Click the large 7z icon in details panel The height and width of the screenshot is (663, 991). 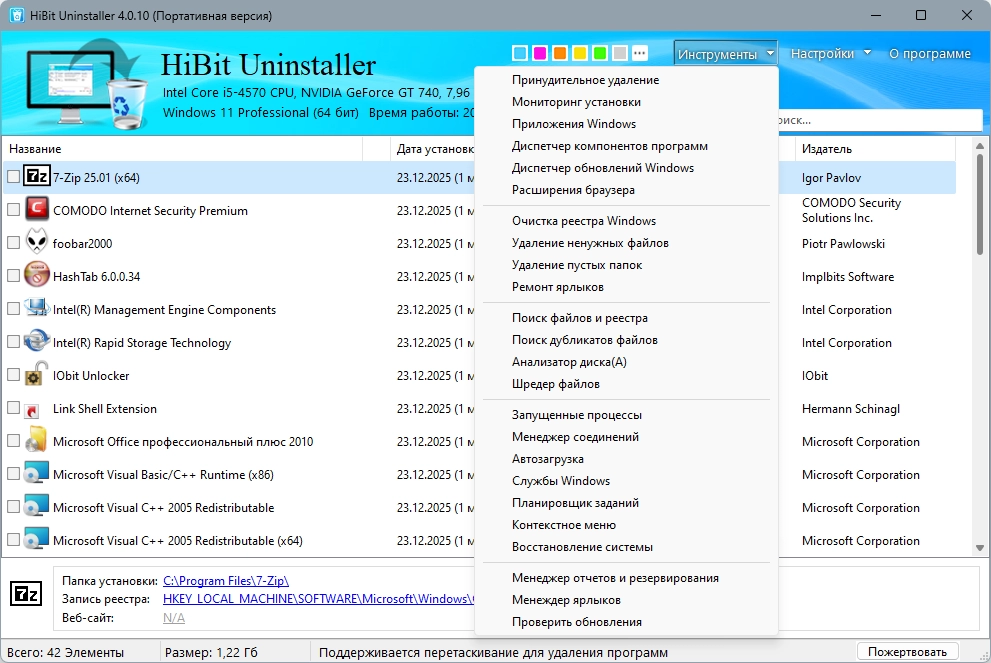(x=26, y=593)
